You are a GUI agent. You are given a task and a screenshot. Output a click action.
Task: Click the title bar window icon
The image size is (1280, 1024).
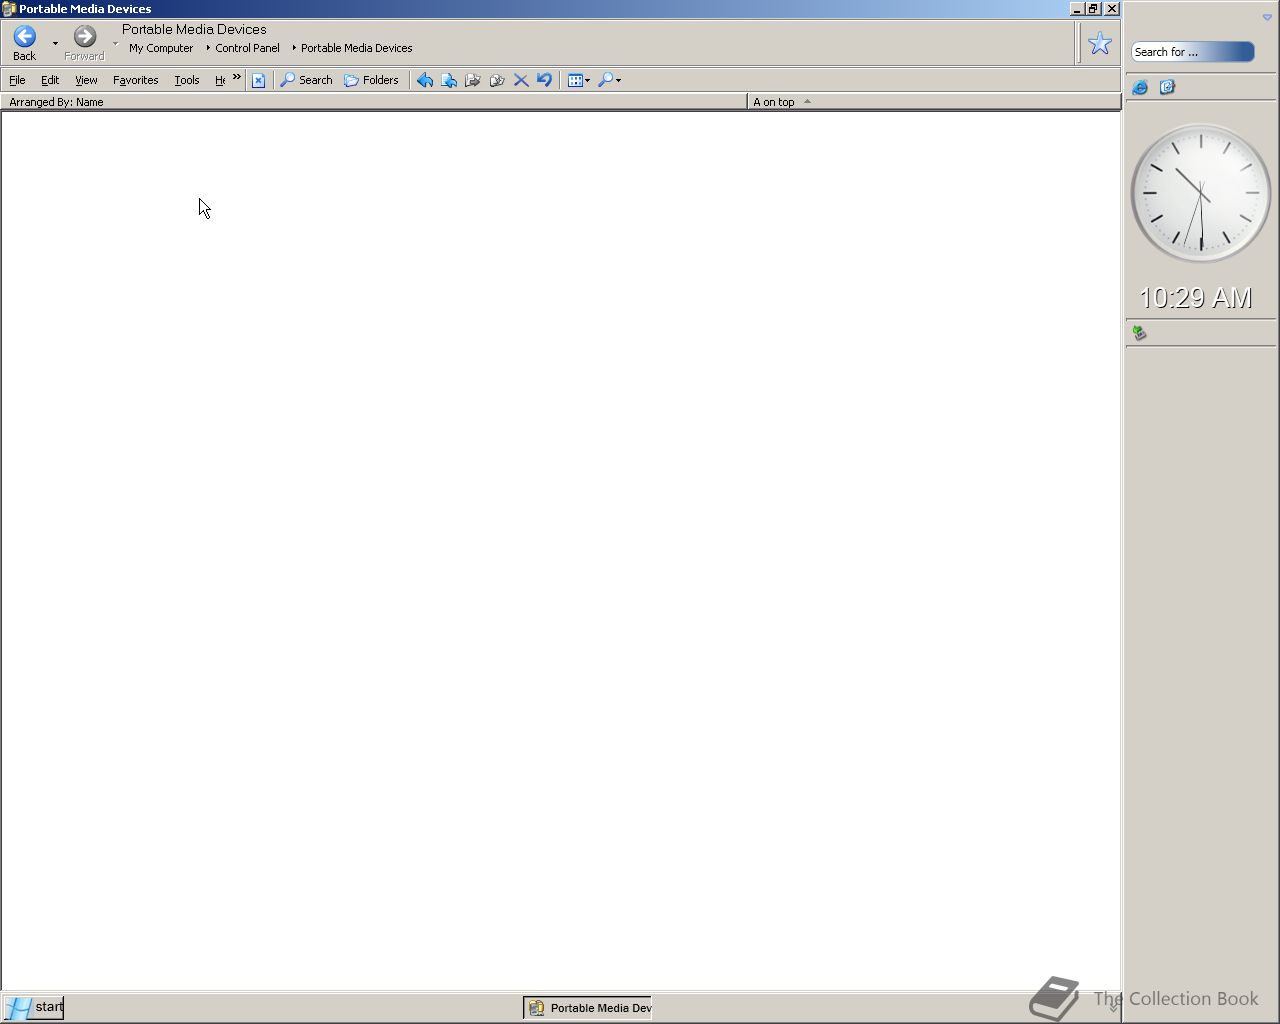click(x=9, y=9)
